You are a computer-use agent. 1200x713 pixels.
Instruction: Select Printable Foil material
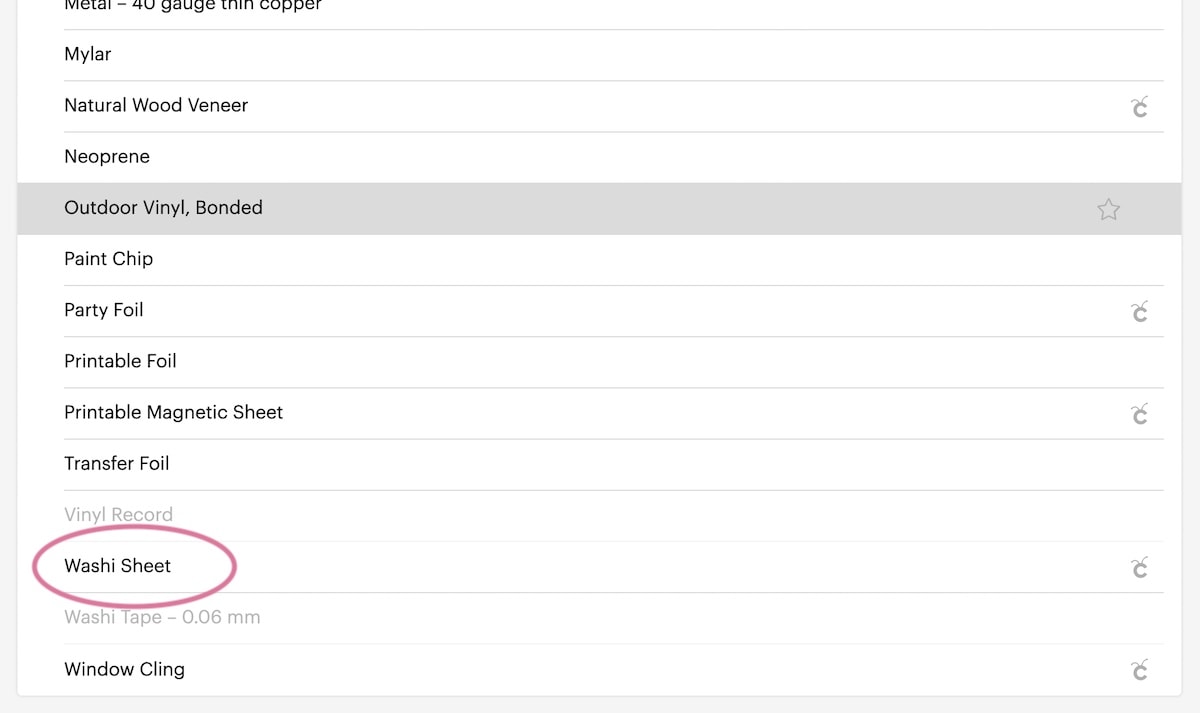(590, 362)
